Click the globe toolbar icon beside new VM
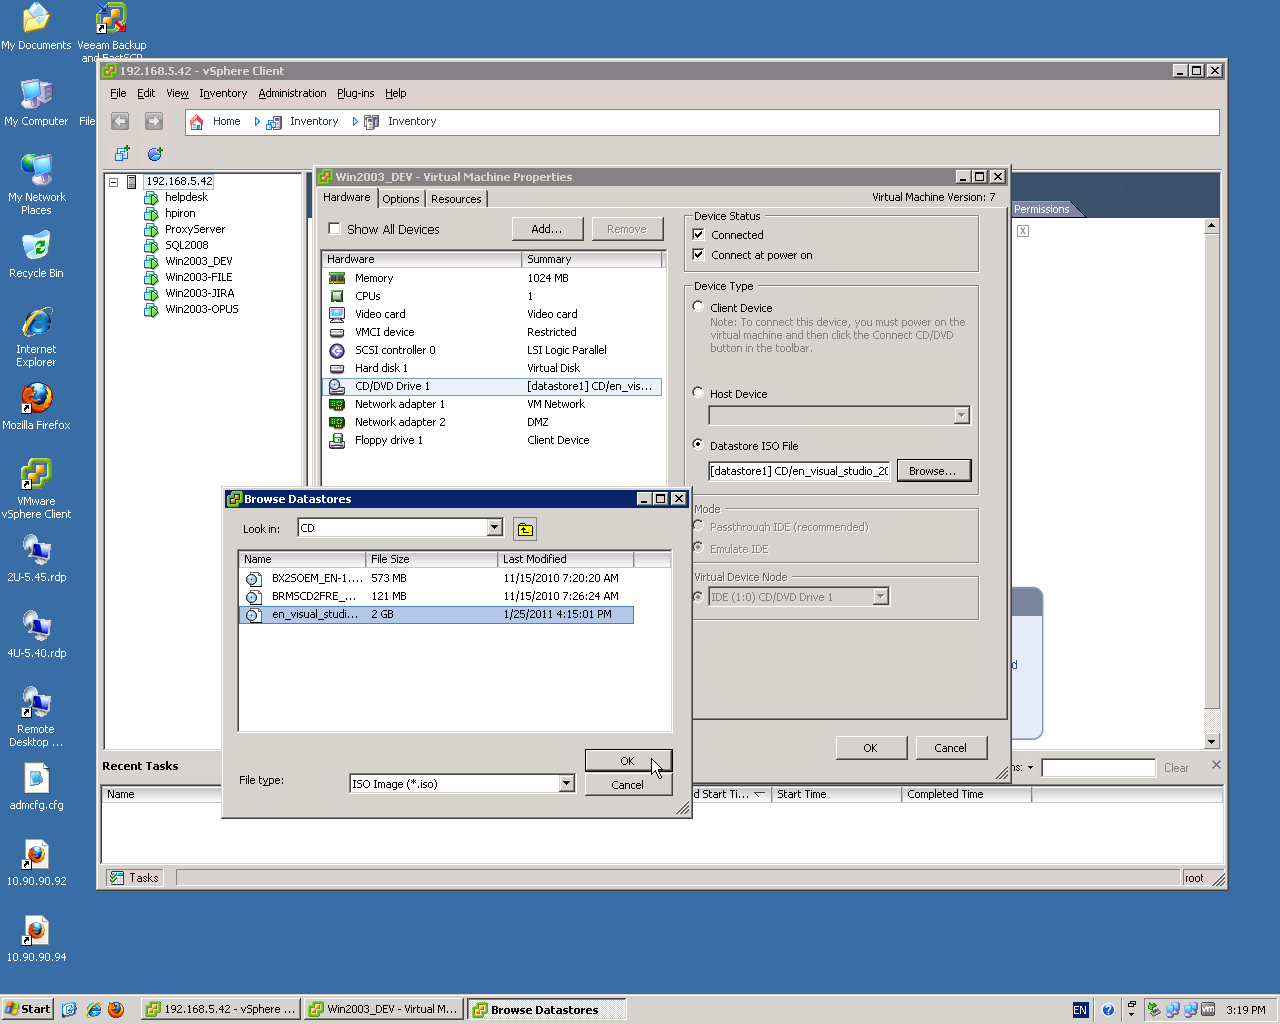 (x=155, y=154)
